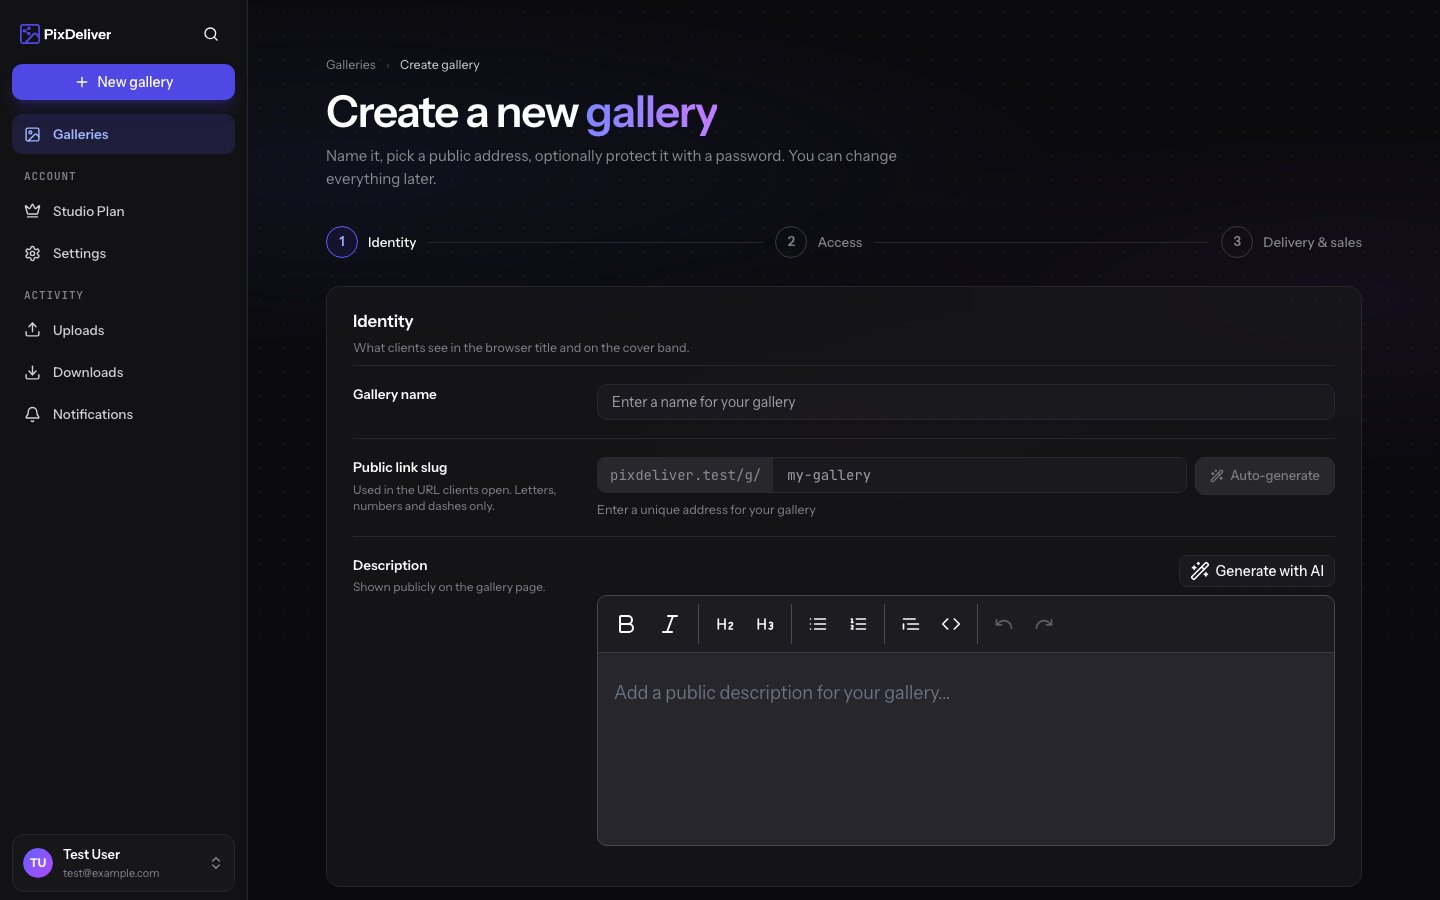Screen dimensions: 1440x900
Task: Click the Galleries breadcrumb link
Action: (351, 65)
